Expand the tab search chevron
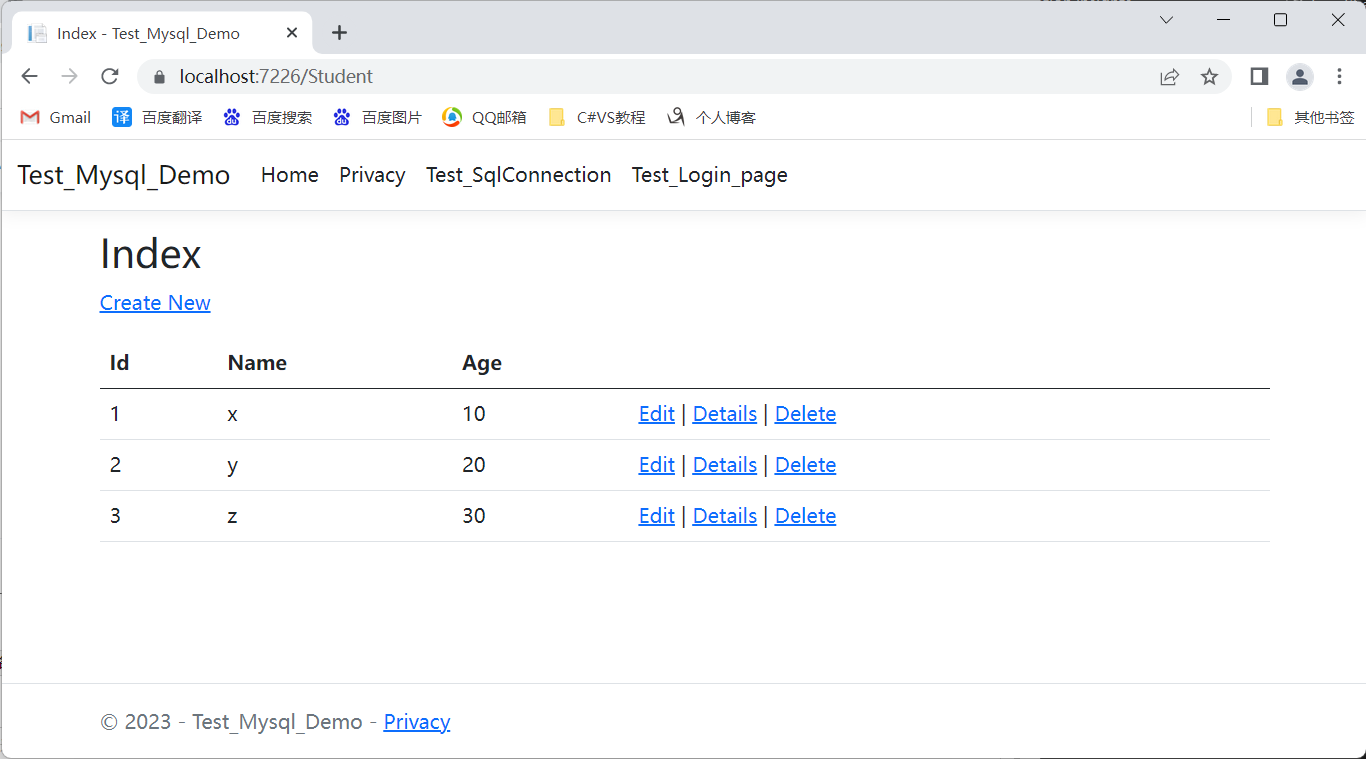Viewport: 1366px width, 759px height. click(1166, 20)
